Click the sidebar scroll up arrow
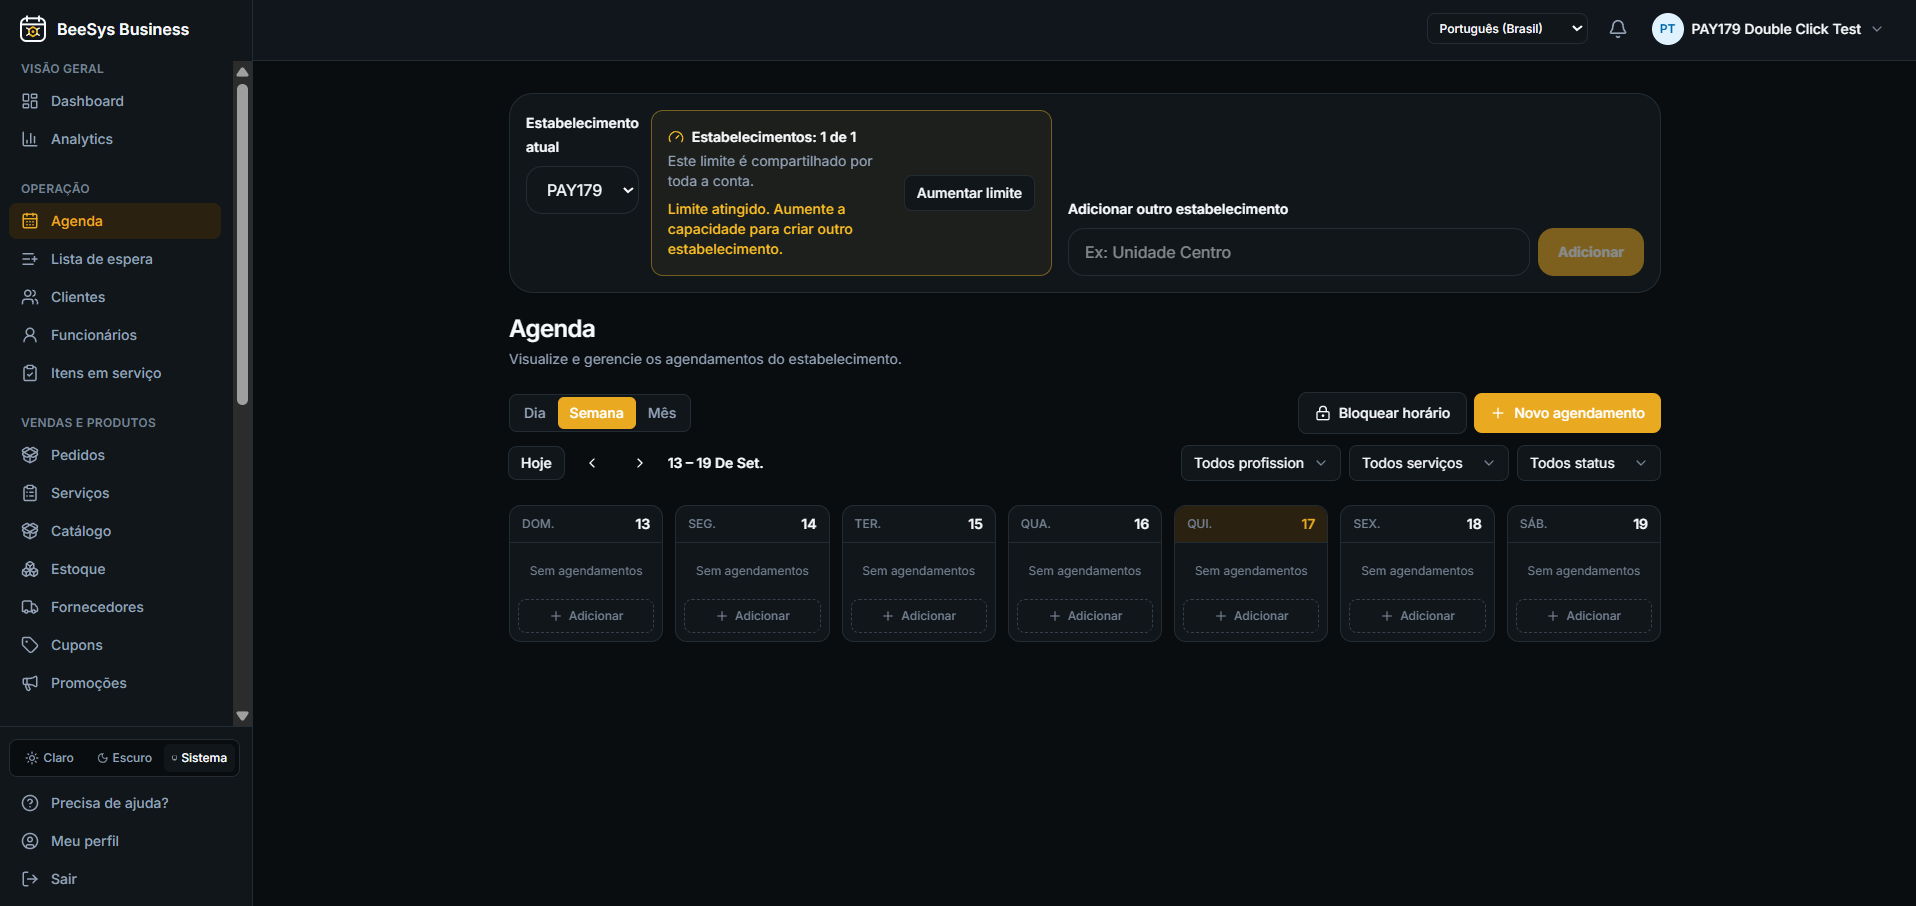The width and height of the screenshot is (1916, 906). [x=242, y=72]
